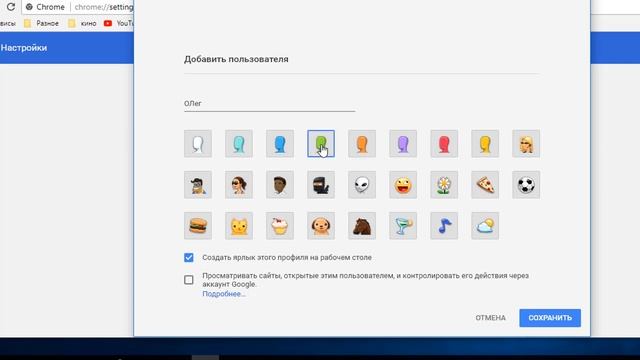Screen dimensions: 640x360
Task: Reload the page with the refresh icon
Action: pyautogui.click(x=11, y=7)
